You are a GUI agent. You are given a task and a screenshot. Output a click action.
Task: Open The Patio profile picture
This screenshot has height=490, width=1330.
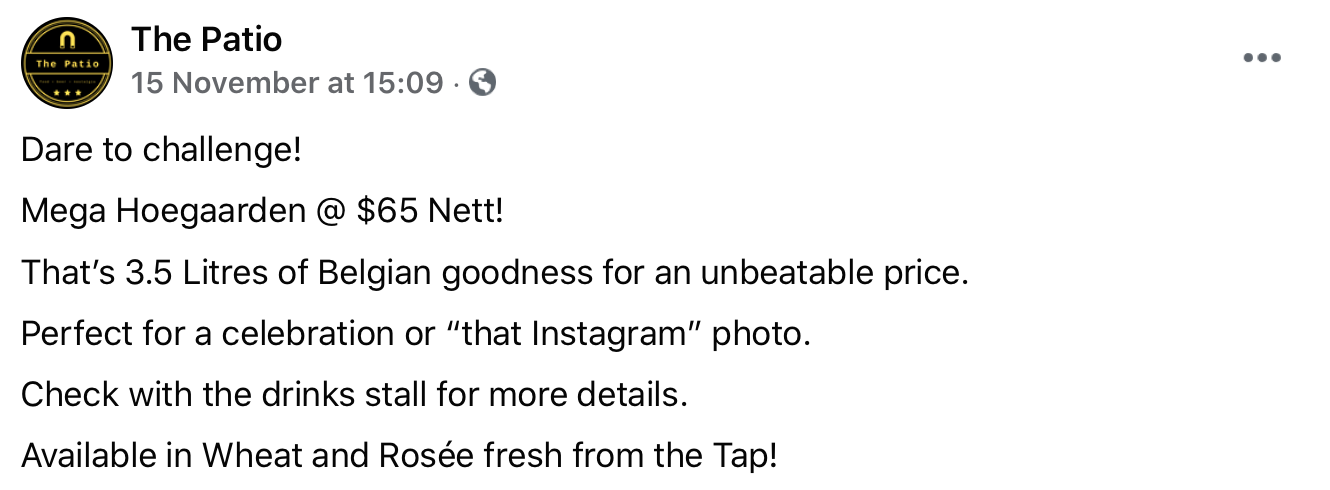pyautogui.click(x=65, y=62)
